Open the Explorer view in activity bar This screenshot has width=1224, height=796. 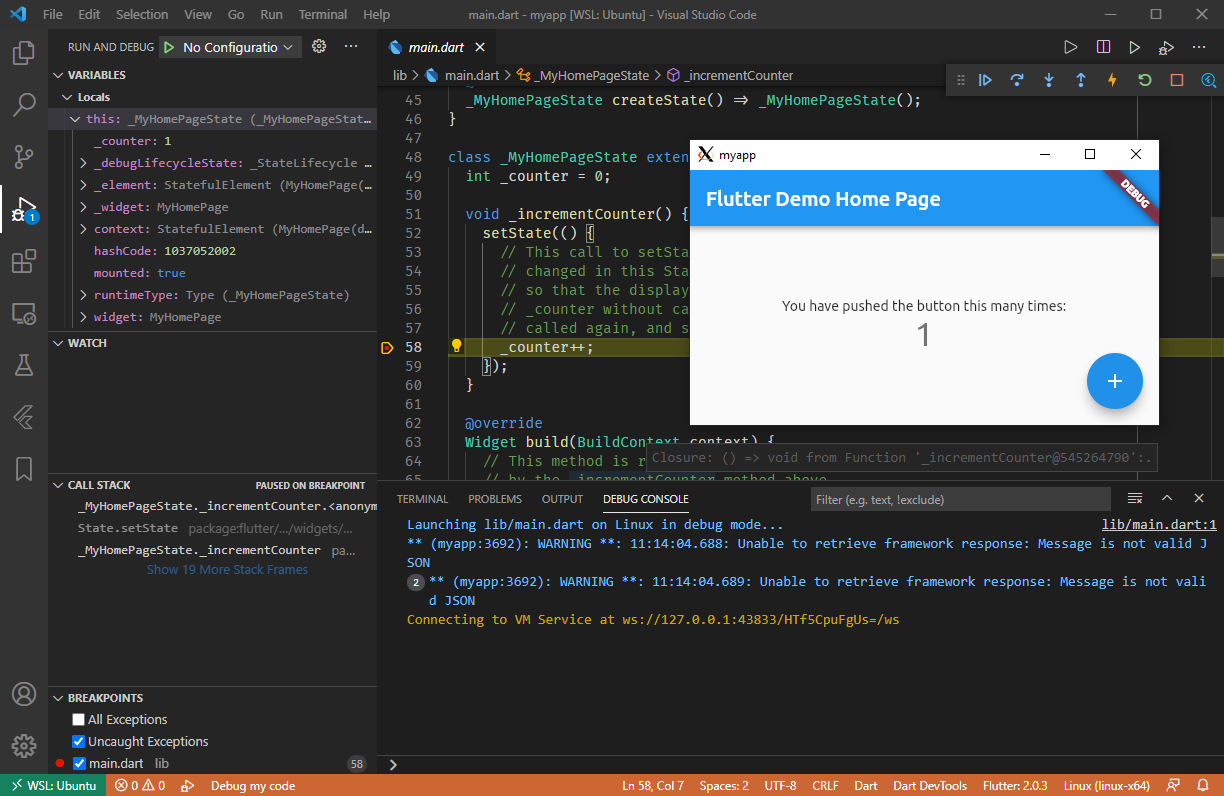24,53
